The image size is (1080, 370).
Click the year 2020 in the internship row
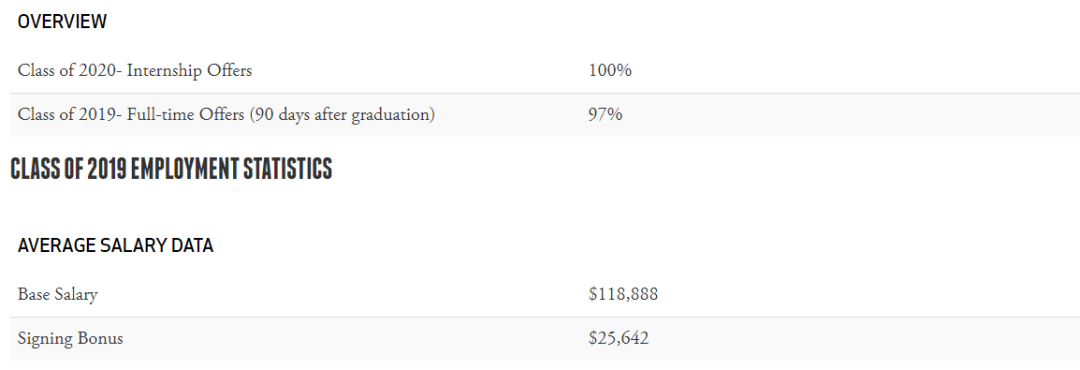point(98,70)
